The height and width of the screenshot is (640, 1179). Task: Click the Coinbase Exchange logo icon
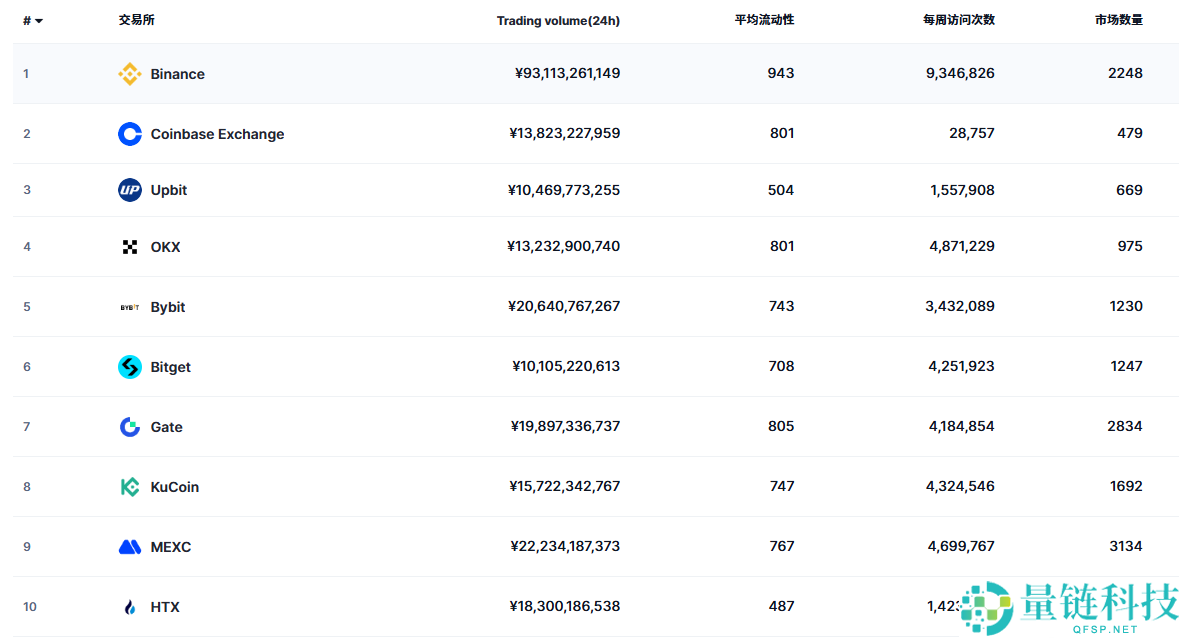[x=129, y=134]
